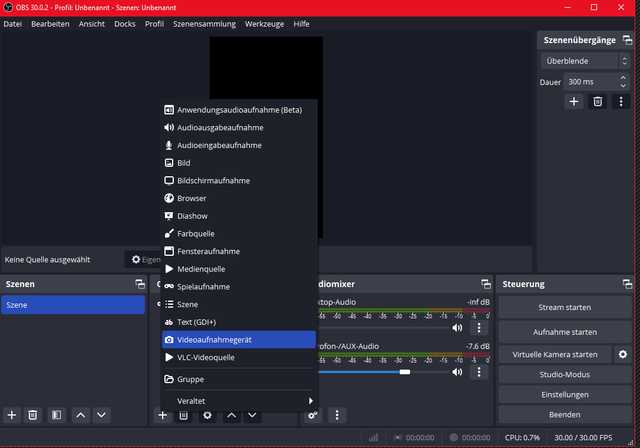The width and height of the screenshot is (640, 448).
Task: Choose Videoaufnahmegerät source
Action: click(x=239, y=339)
